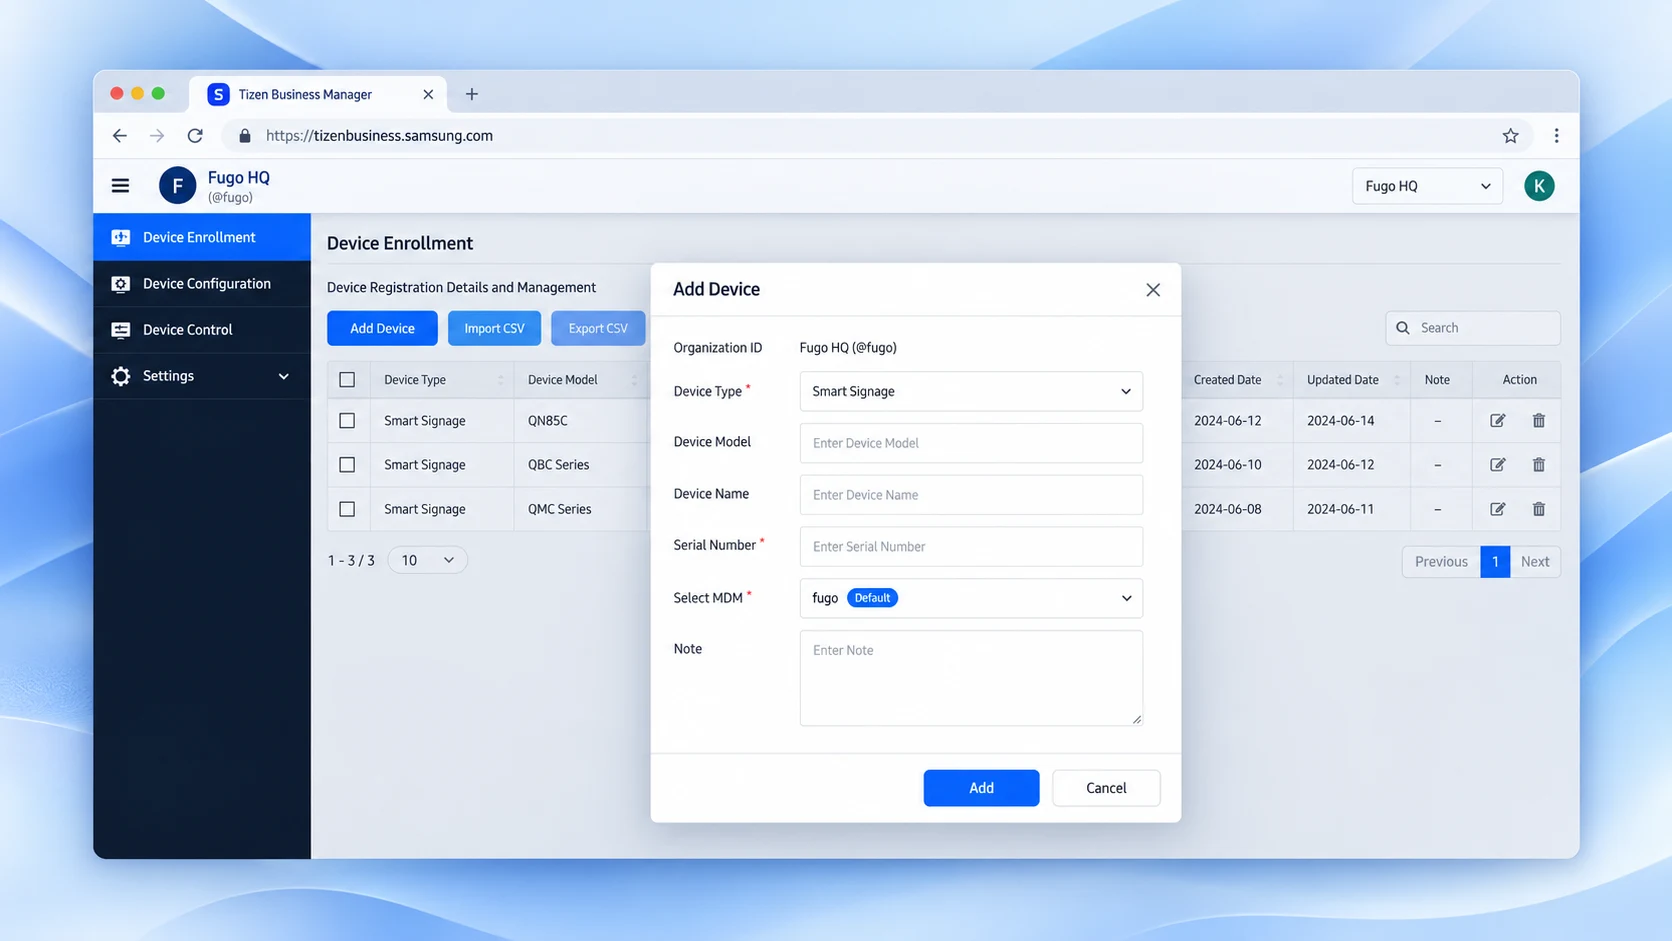The image size is (1672, 941).
Task: Click the Add button in dialog
Action: coord(981,788)
